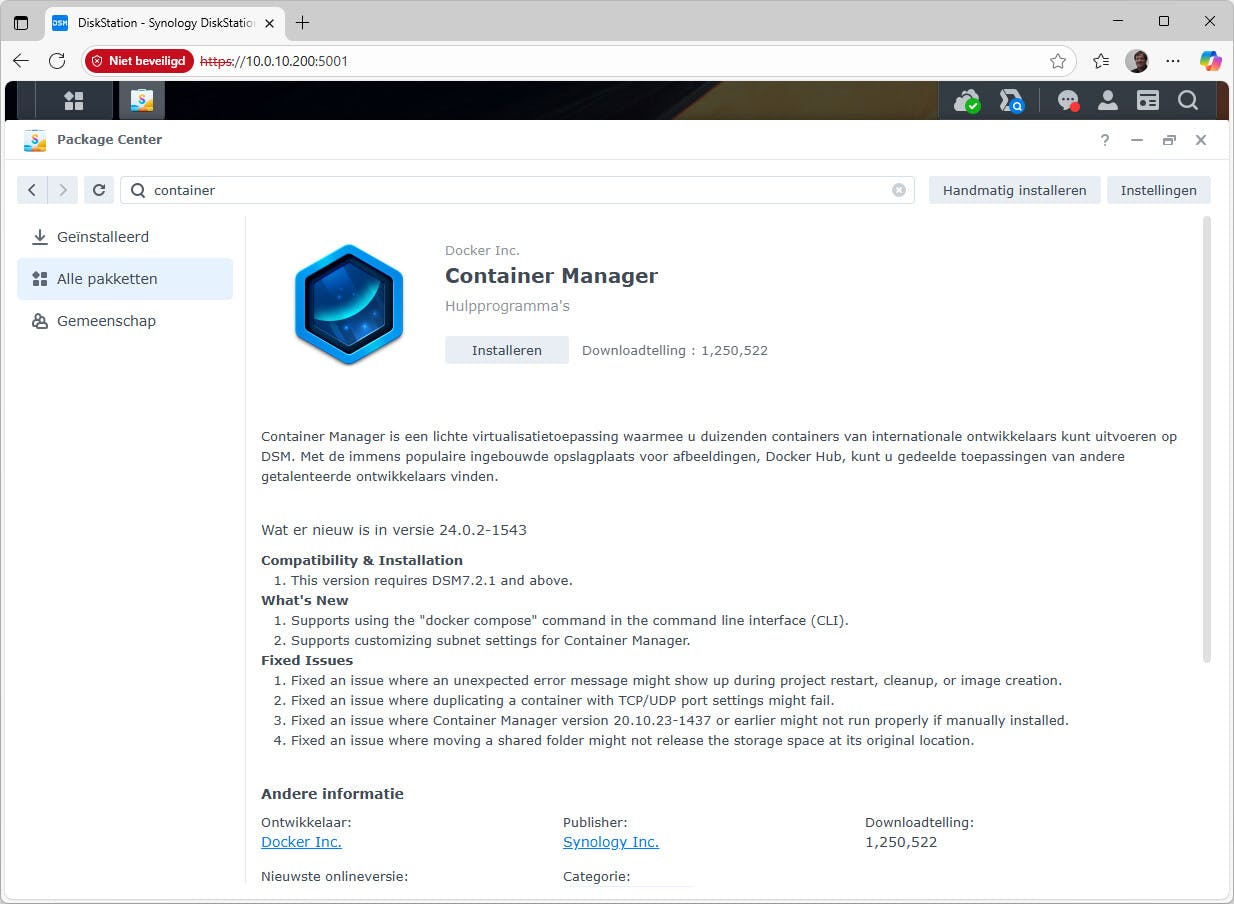Open the DSM main menu grid icon
This screenshot has width=1234, height=904.
[74, 100]
